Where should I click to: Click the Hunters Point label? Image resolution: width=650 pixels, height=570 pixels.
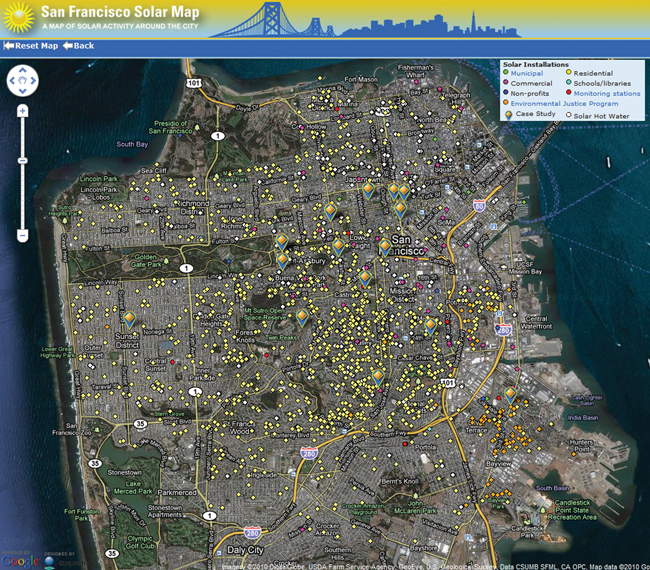(581, 446)
